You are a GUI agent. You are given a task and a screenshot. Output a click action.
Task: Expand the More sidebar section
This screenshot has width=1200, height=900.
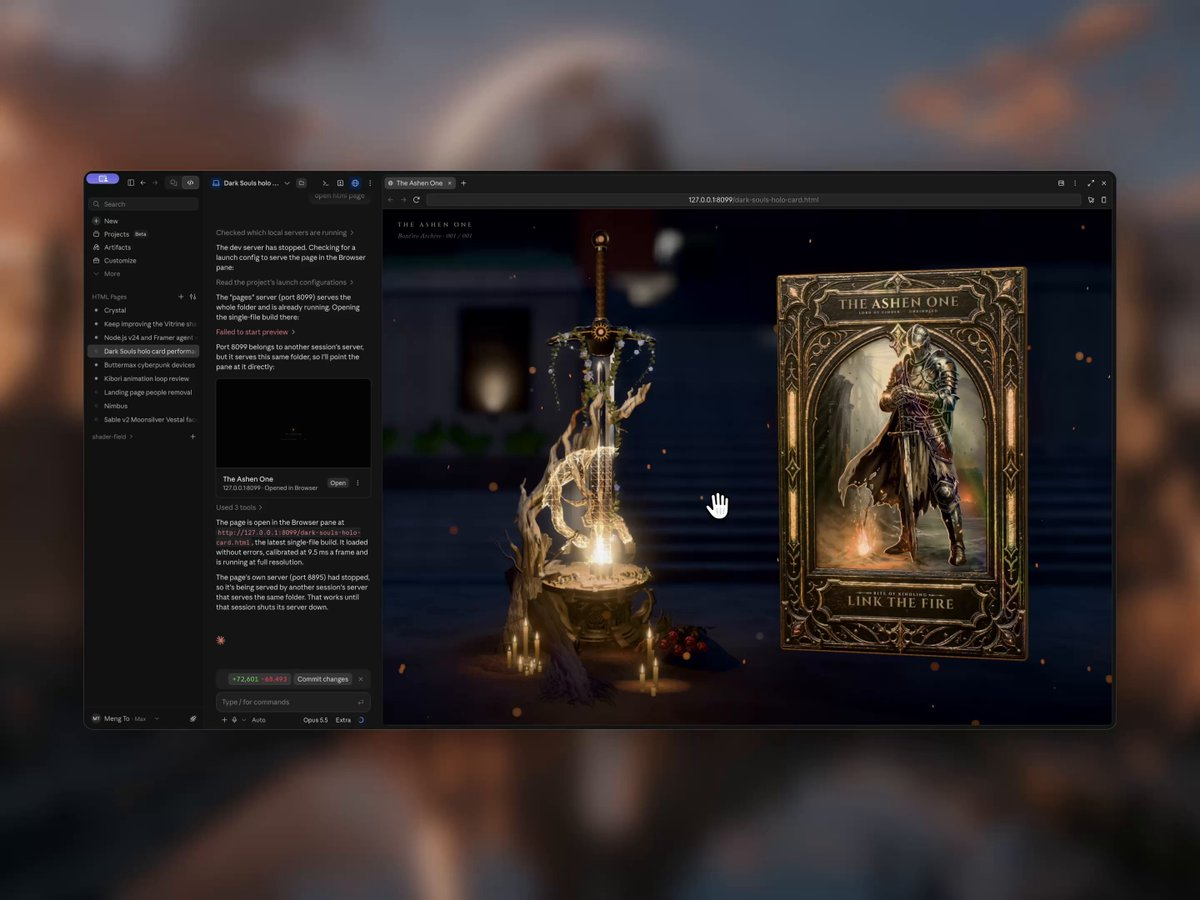click(111, 273)
